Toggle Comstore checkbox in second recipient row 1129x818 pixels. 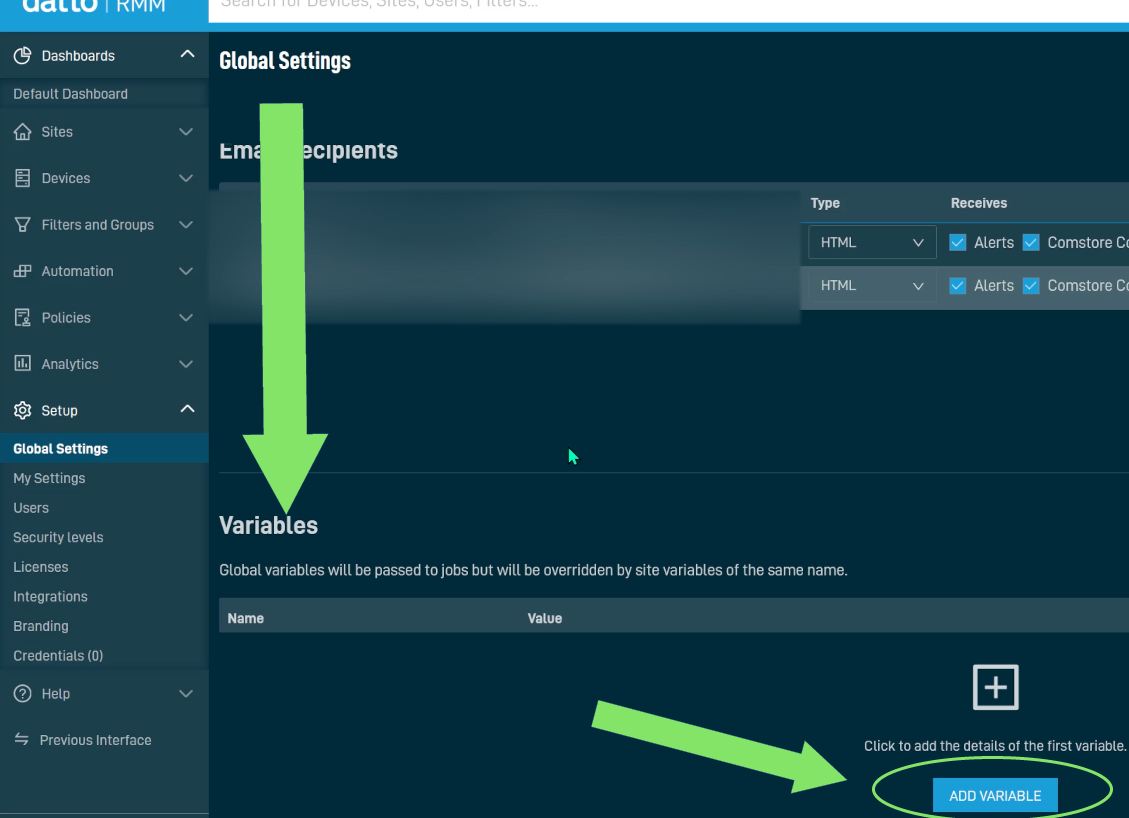pos(1031,286)
